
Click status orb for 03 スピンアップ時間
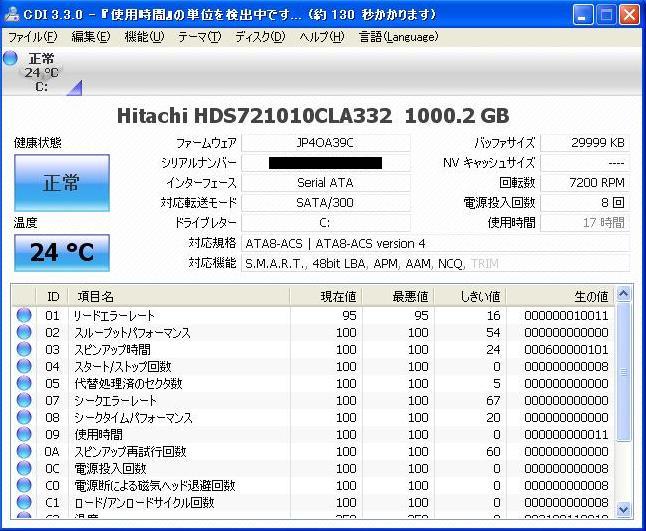coord(24,349)
